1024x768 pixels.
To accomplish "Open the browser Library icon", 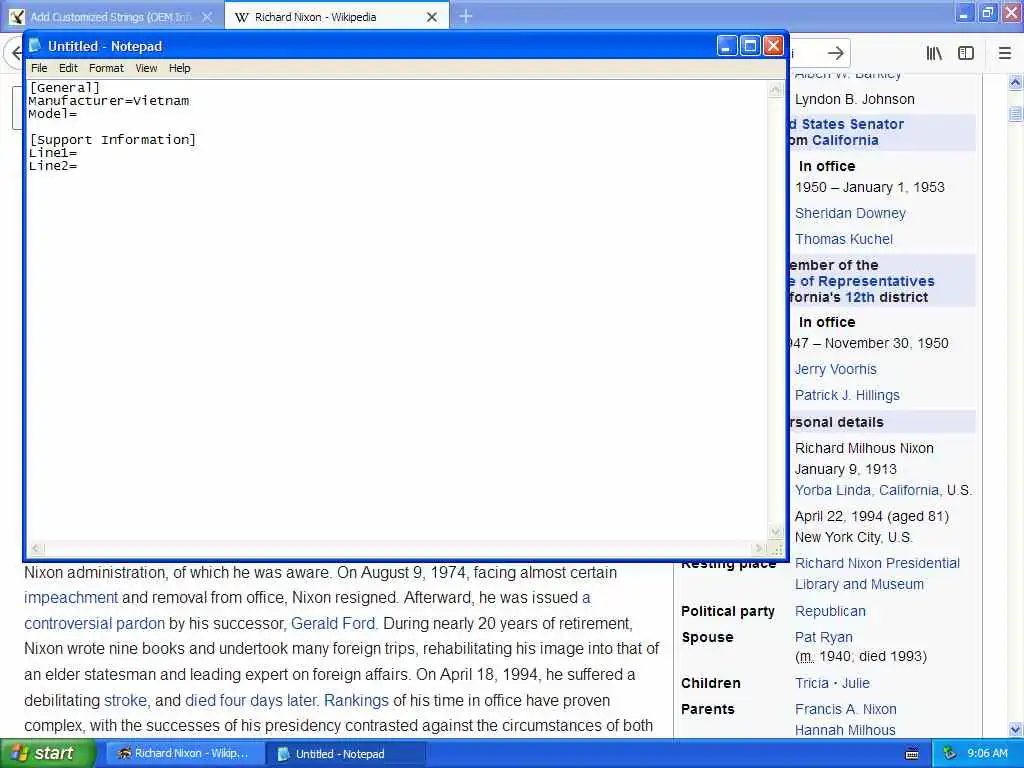I will point(934,54).
